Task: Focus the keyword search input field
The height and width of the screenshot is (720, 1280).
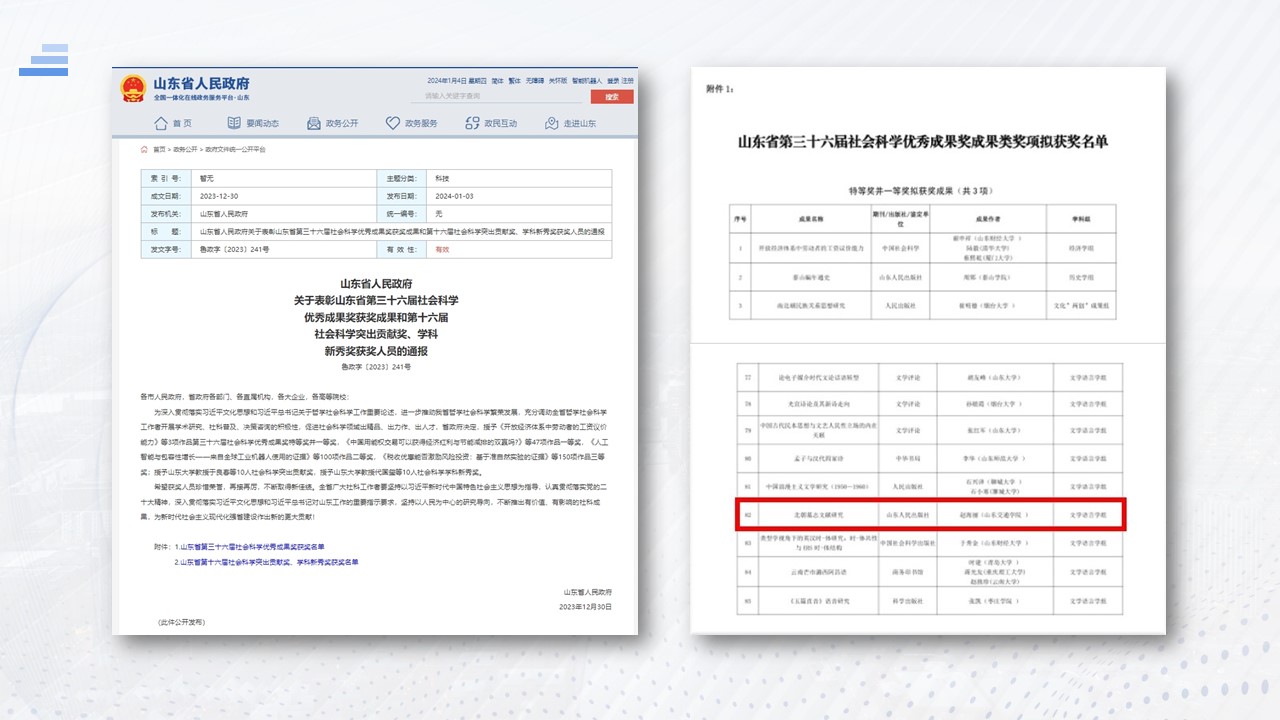Action: 496,96
